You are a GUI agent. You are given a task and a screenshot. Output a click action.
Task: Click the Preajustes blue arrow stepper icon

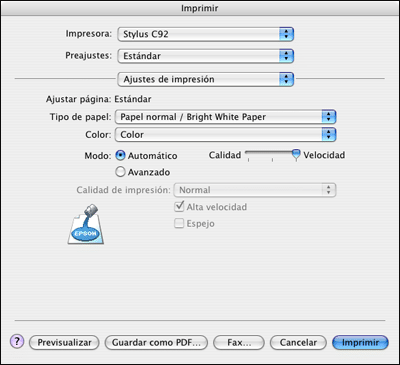(x=286, y=56)
